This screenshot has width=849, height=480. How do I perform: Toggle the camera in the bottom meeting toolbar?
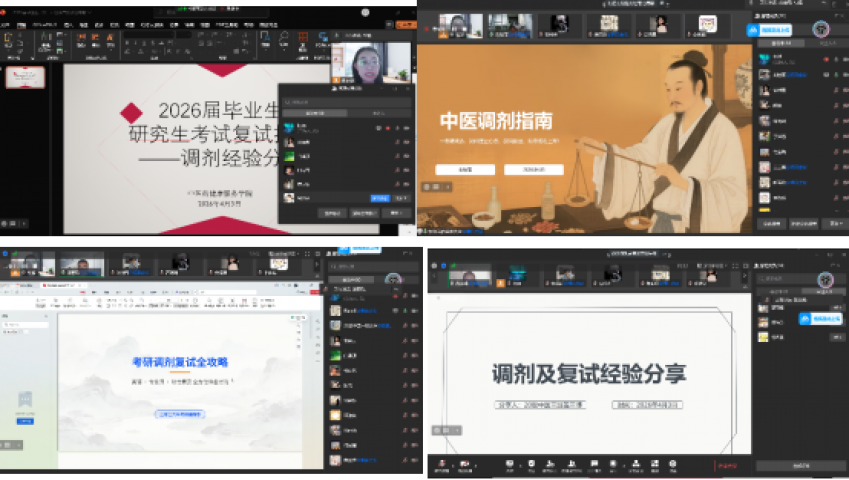pos(465,465)
